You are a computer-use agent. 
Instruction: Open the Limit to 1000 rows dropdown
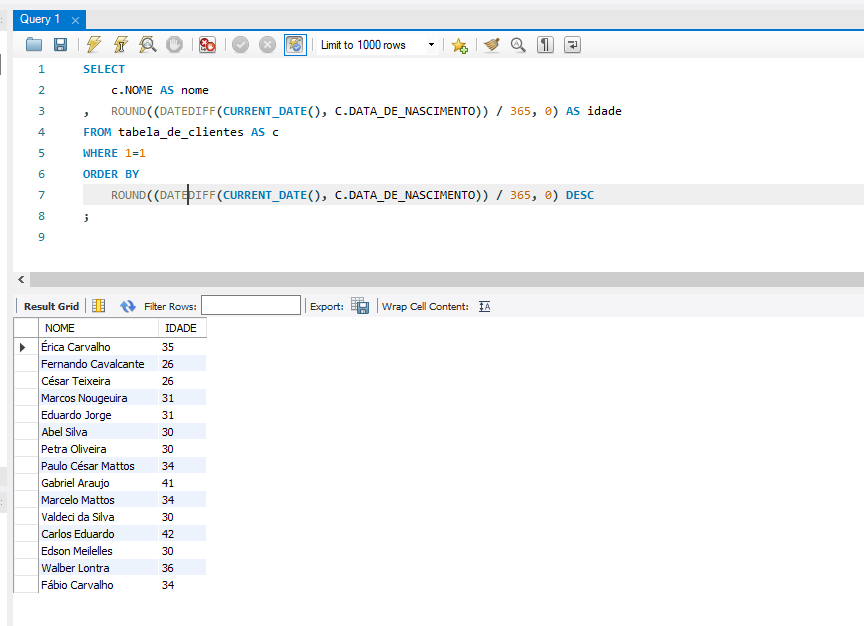pyautogui.click(x=431, y=45)
